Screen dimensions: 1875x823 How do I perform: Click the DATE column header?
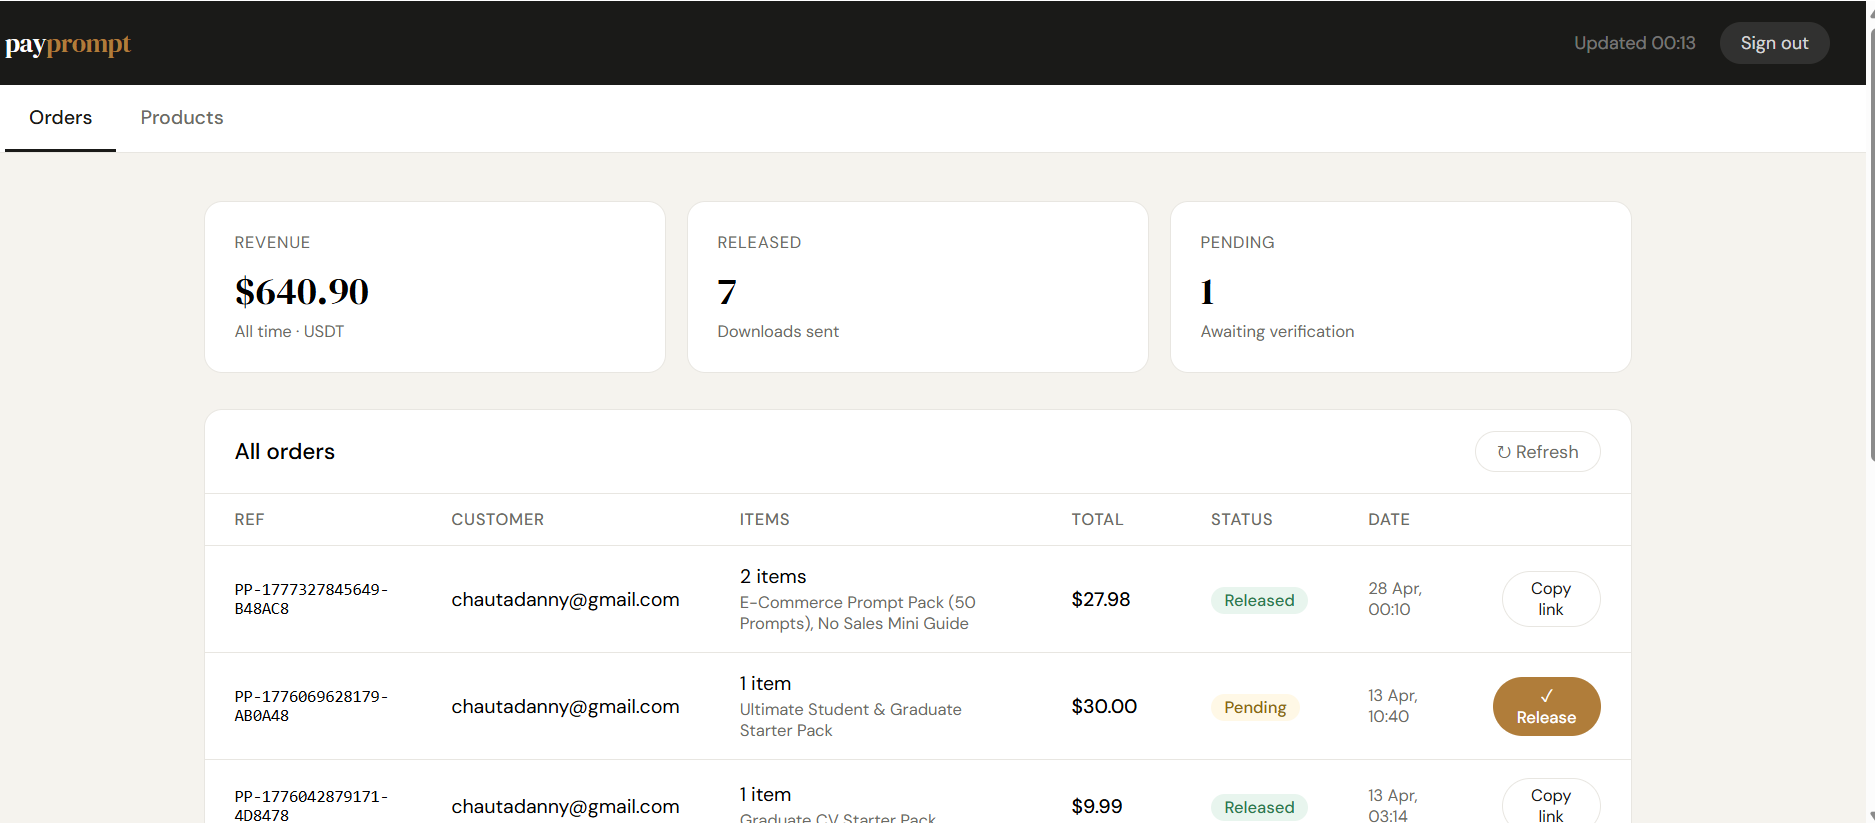tap(1388, 519)
